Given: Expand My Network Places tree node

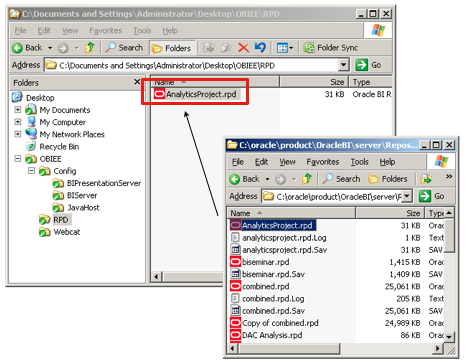Looking at the screenshot, I should [18, 134].
